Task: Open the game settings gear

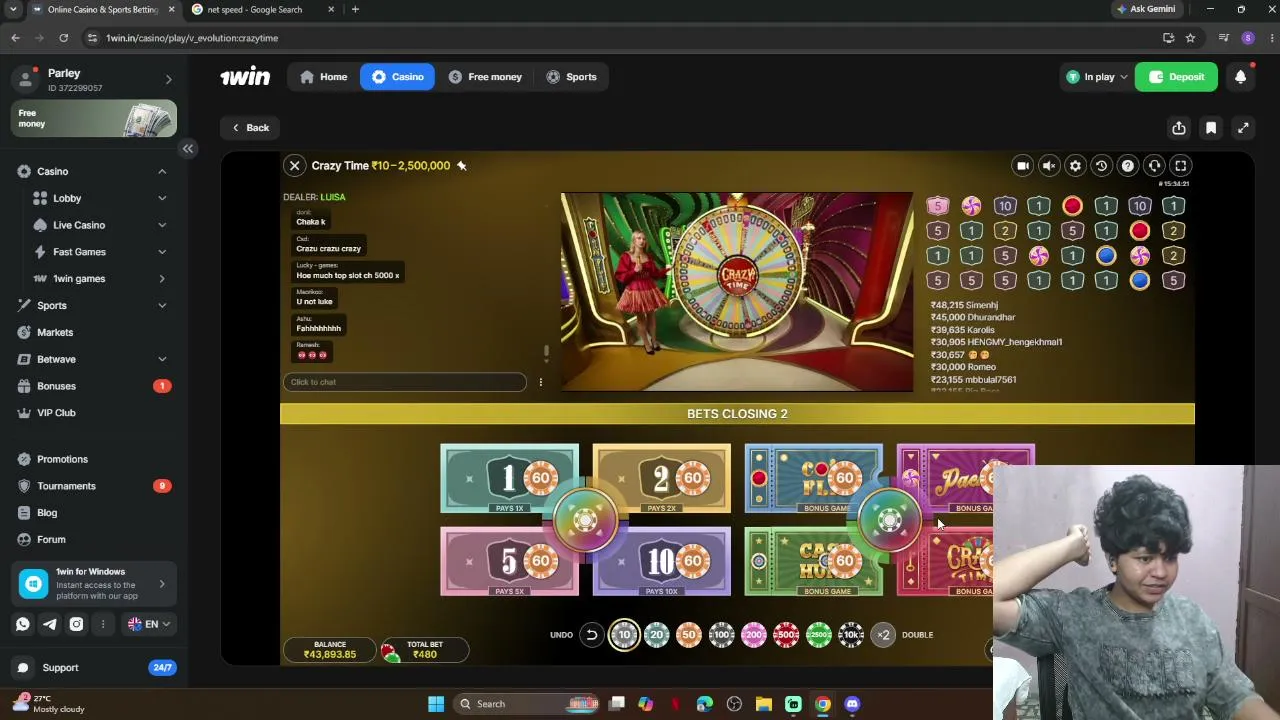Action: point(1075,166)
